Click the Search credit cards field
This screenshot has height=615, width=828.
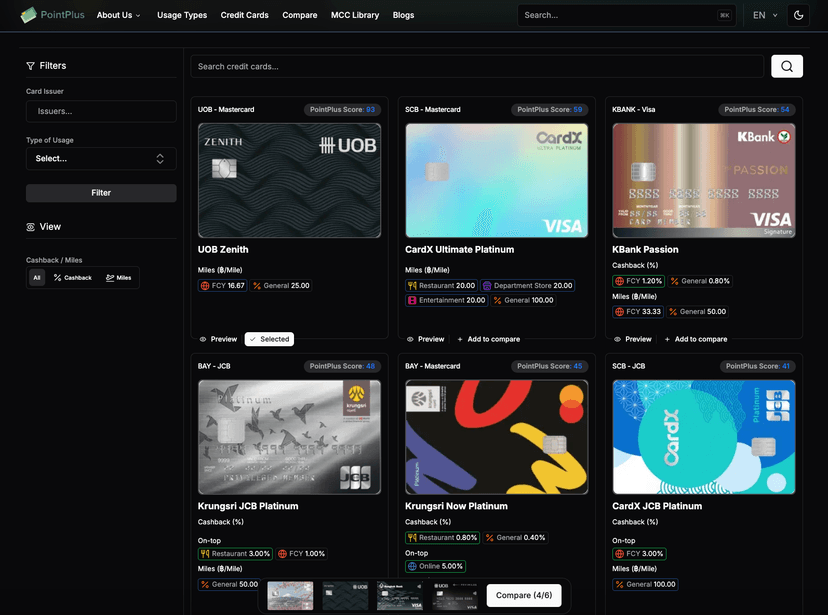[477, 67]
